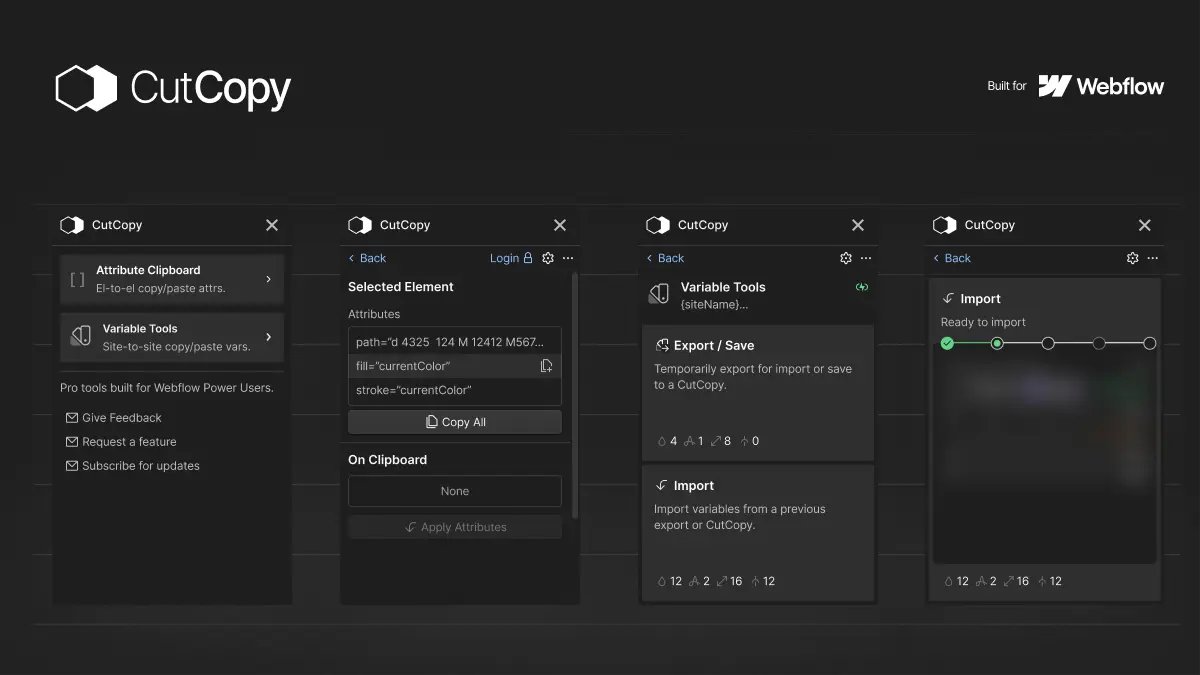Click the {siteName}... text under Variable Tools
Screen dimensions: 1200x675
(714, 304)
